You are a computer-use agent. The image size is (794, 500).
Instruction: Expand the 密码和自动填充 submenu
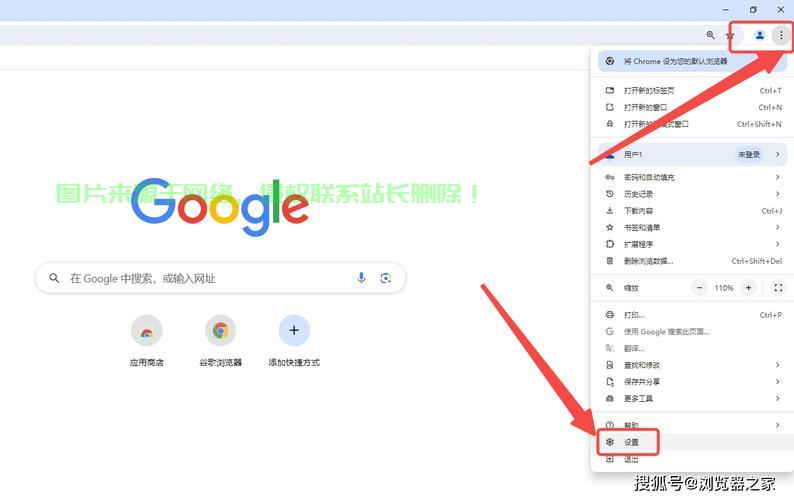690,177
